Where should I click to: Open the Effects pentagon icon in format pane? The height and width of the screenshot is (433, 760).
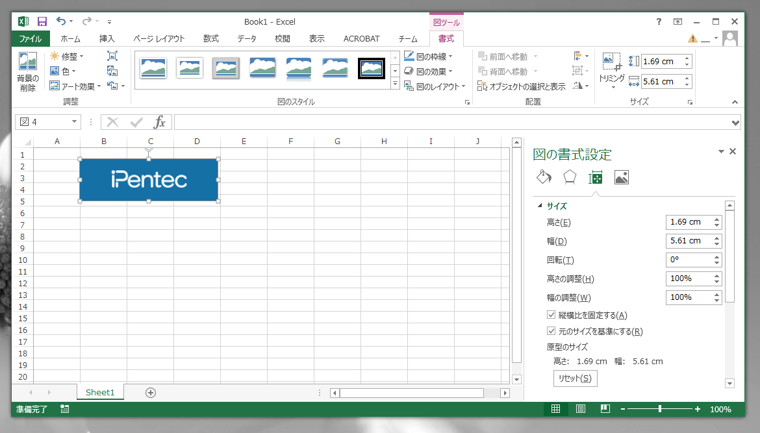(x=570, y=177)
